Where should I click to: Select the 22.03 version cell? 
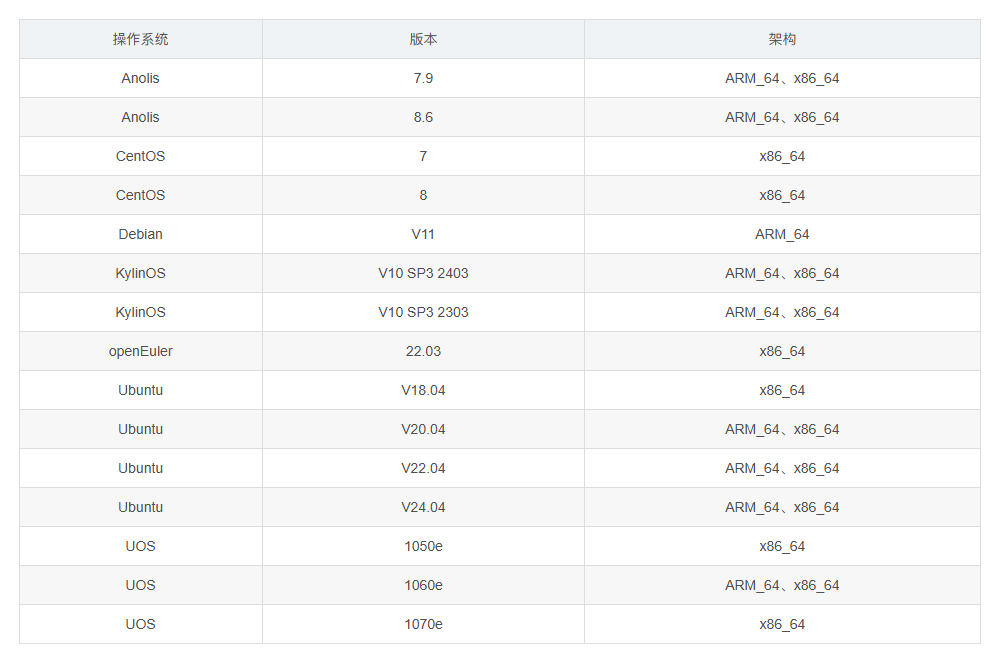(423, 351)
